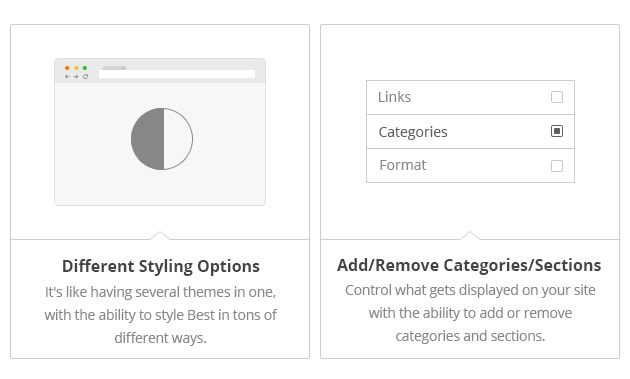Viewport: 630px width, 379px height.
Task: Click the forward arrow in the browser mockup
Action: pos(76,76)
